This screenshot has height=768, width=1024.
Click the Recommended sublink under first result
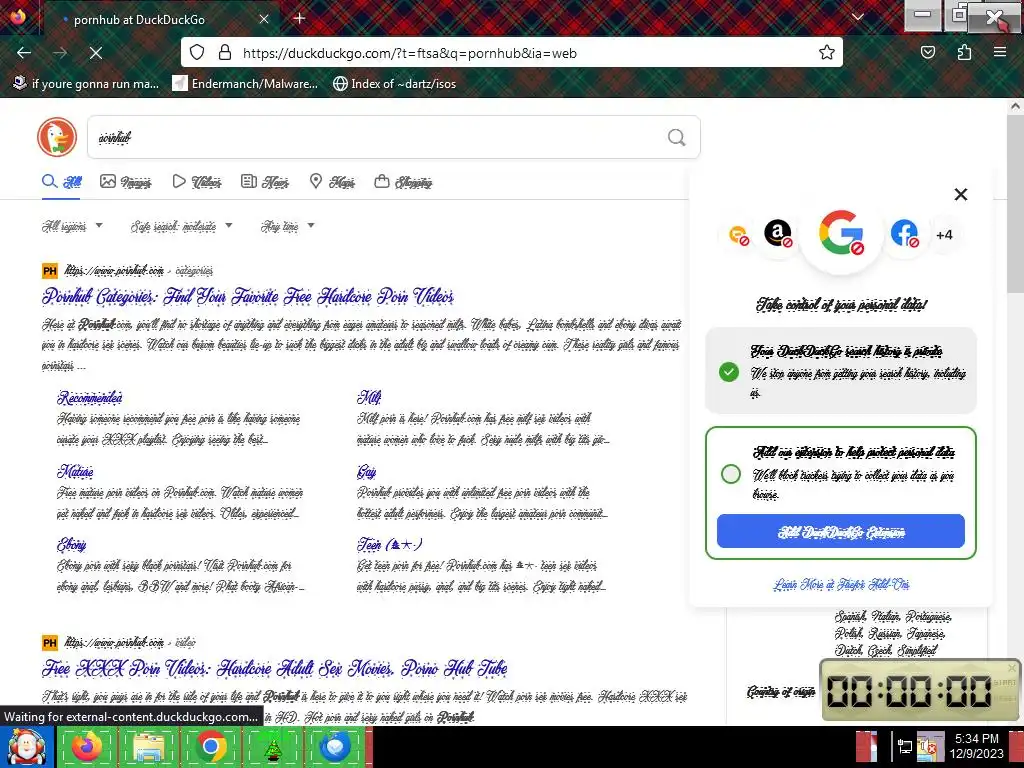click(89, 398)
